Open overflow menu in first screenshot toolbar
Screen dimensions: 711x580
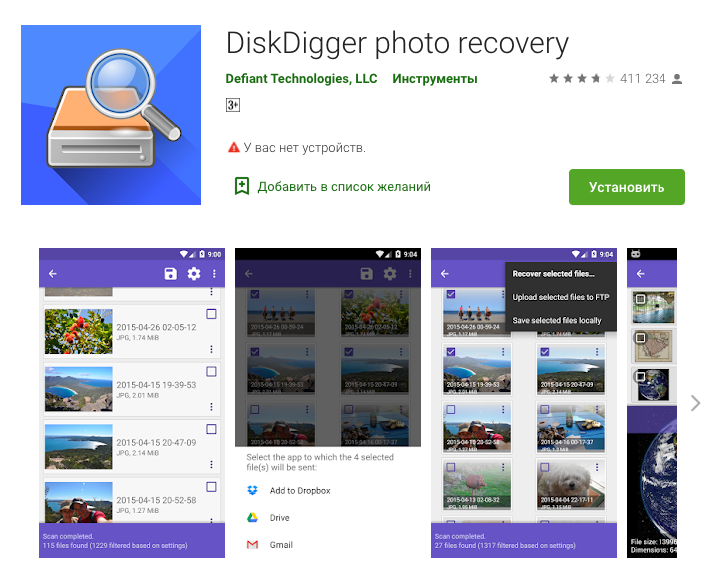(x=214, y=273)
